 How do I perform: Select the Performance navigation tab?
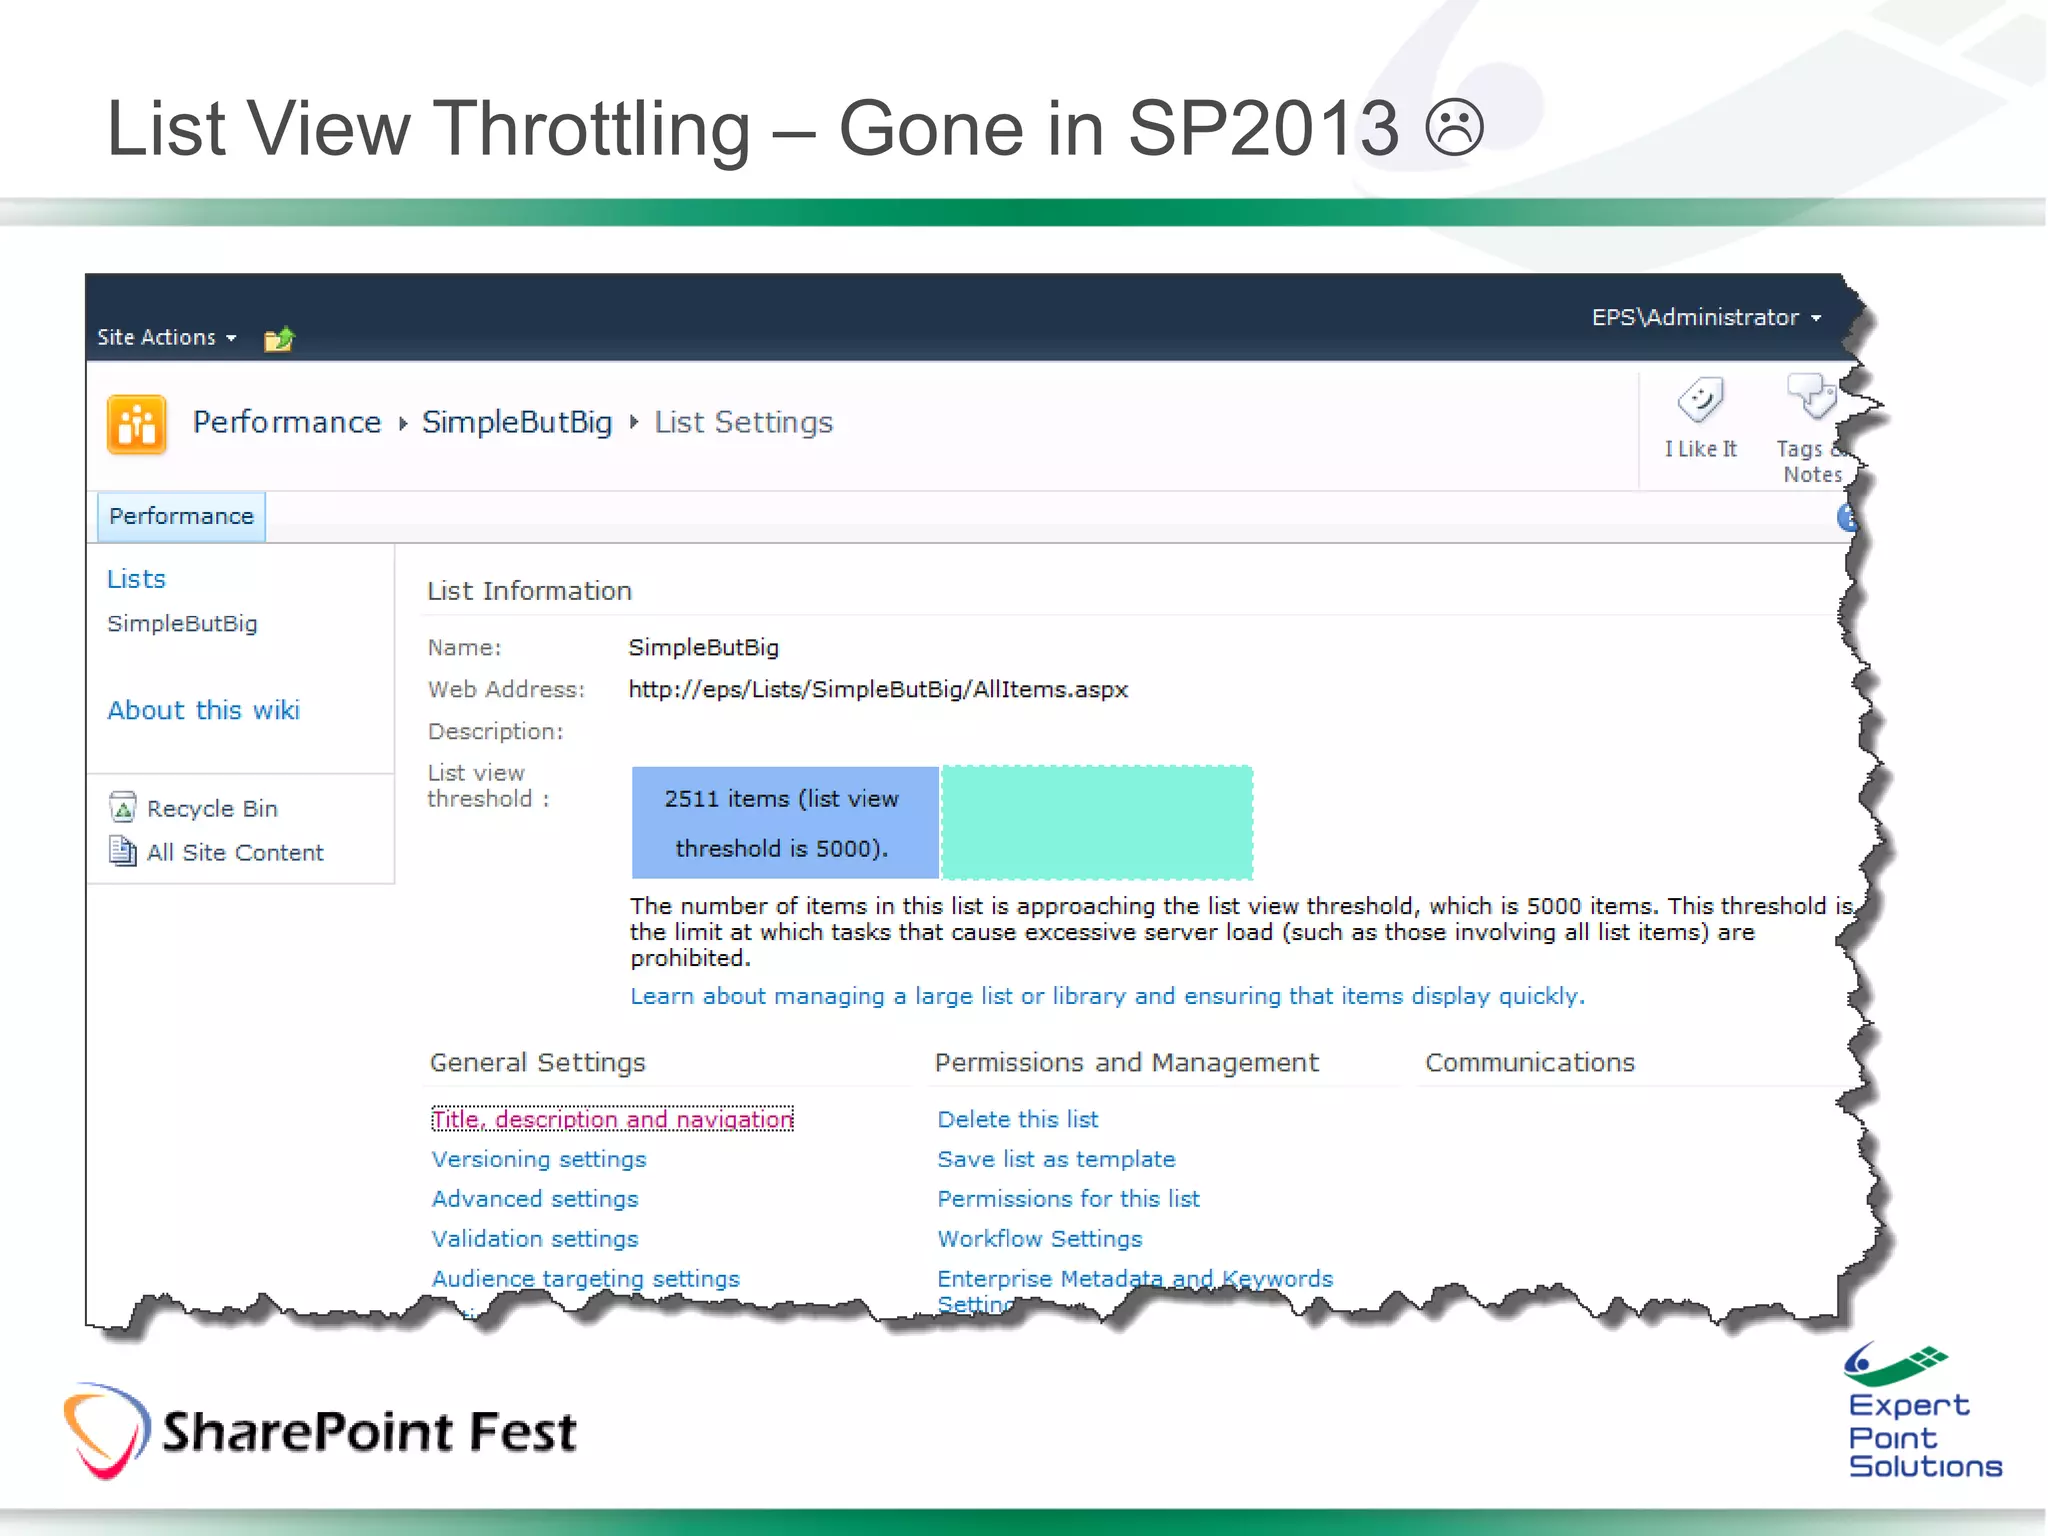click(x=181, y=516)
